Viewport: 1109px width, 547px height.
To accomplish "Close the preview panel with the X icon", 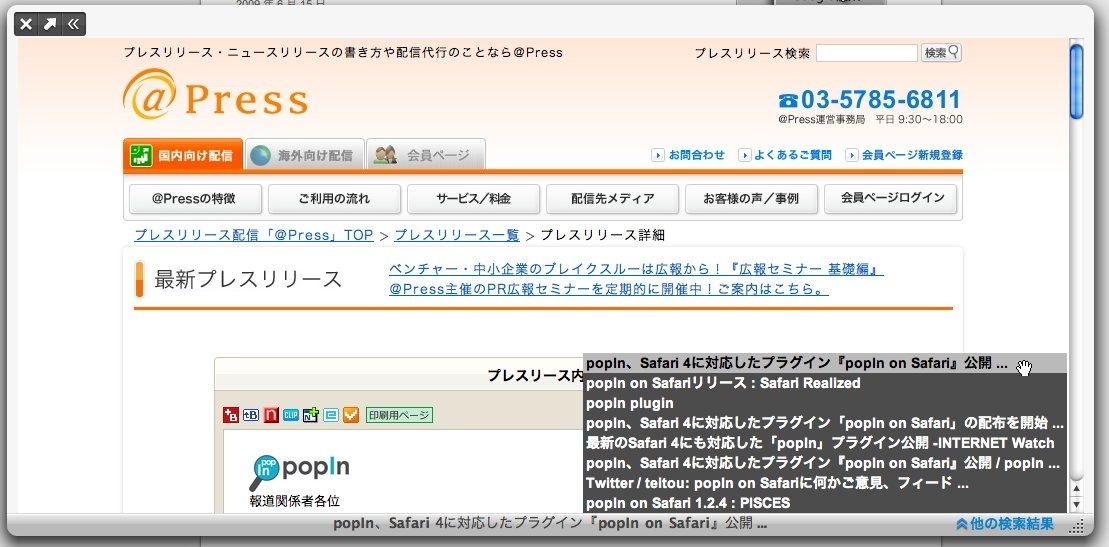I will tap(26, 25).
